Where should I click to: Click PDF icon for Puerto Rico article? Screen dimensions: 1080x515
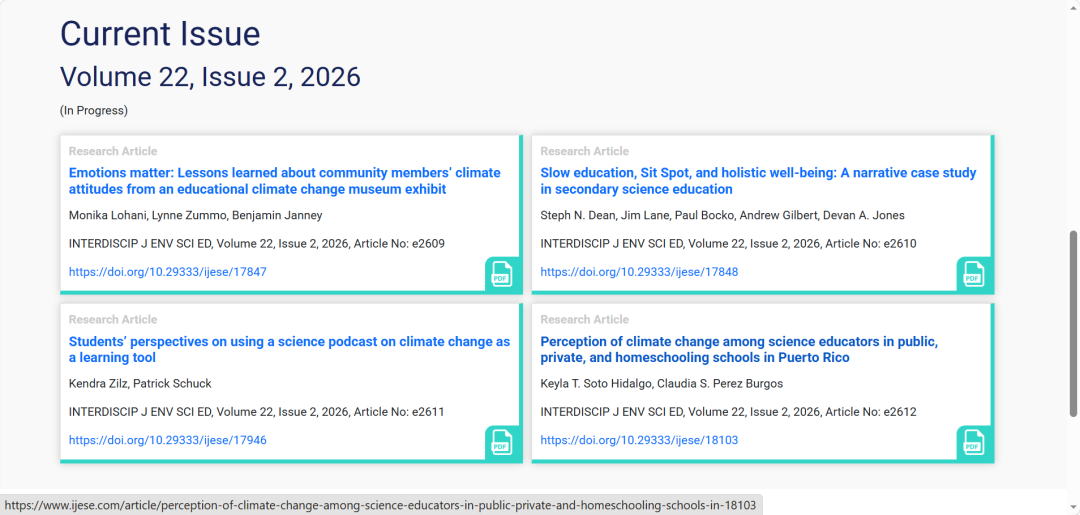pyautogui.click(x=972, y=442)
